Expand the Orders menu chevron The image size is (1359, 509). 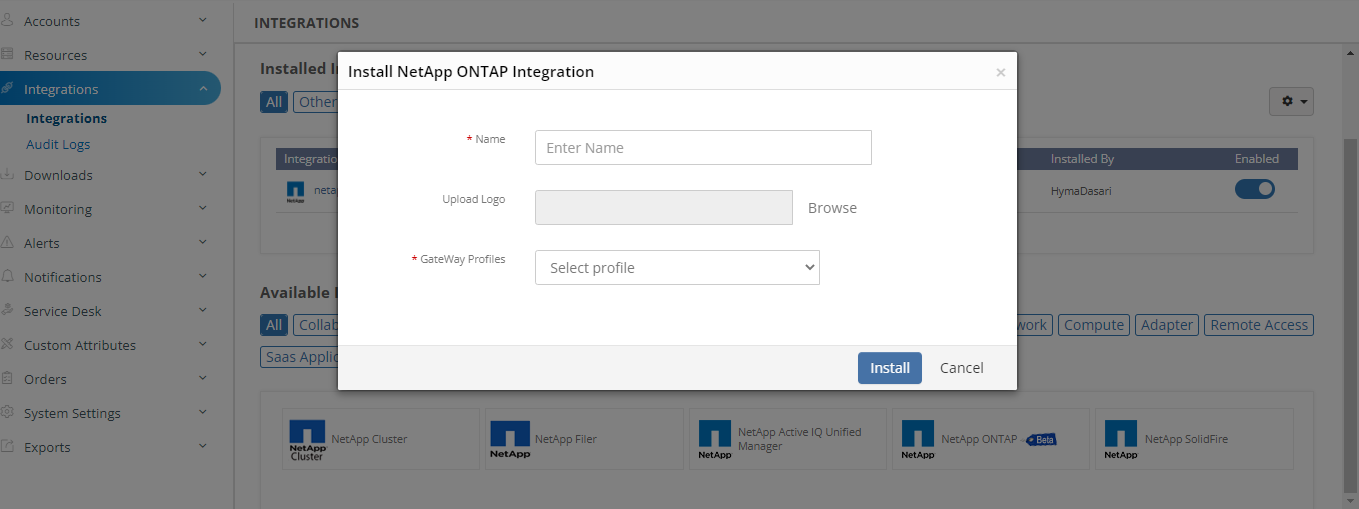click(203, 378)
